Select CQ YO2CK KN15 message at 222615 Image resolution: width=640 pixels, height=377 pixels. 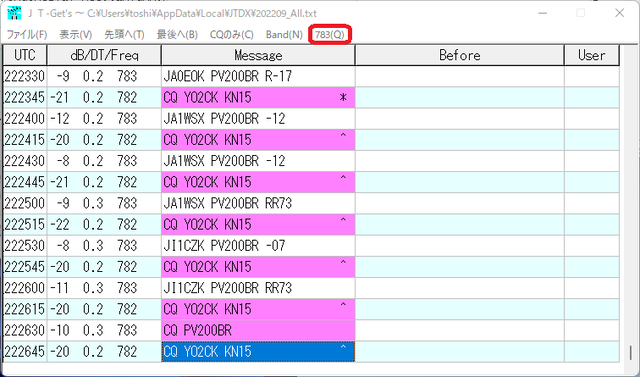pyautogui.click(x=258, y=309)
